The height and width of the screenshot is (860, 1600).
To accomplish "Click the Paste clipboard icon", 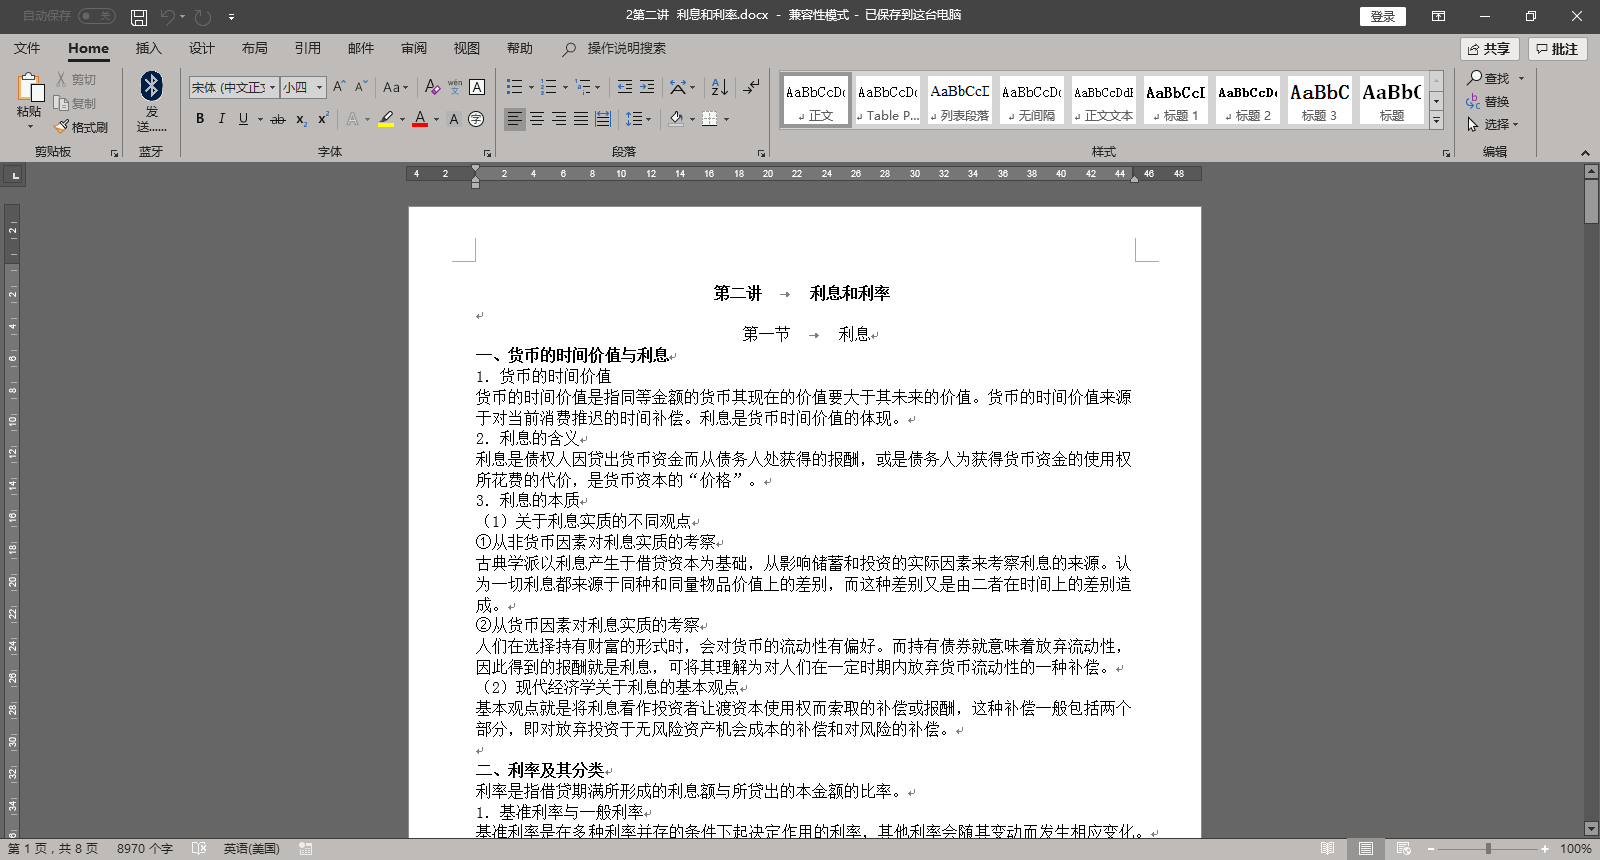I will tap(29, 88).
